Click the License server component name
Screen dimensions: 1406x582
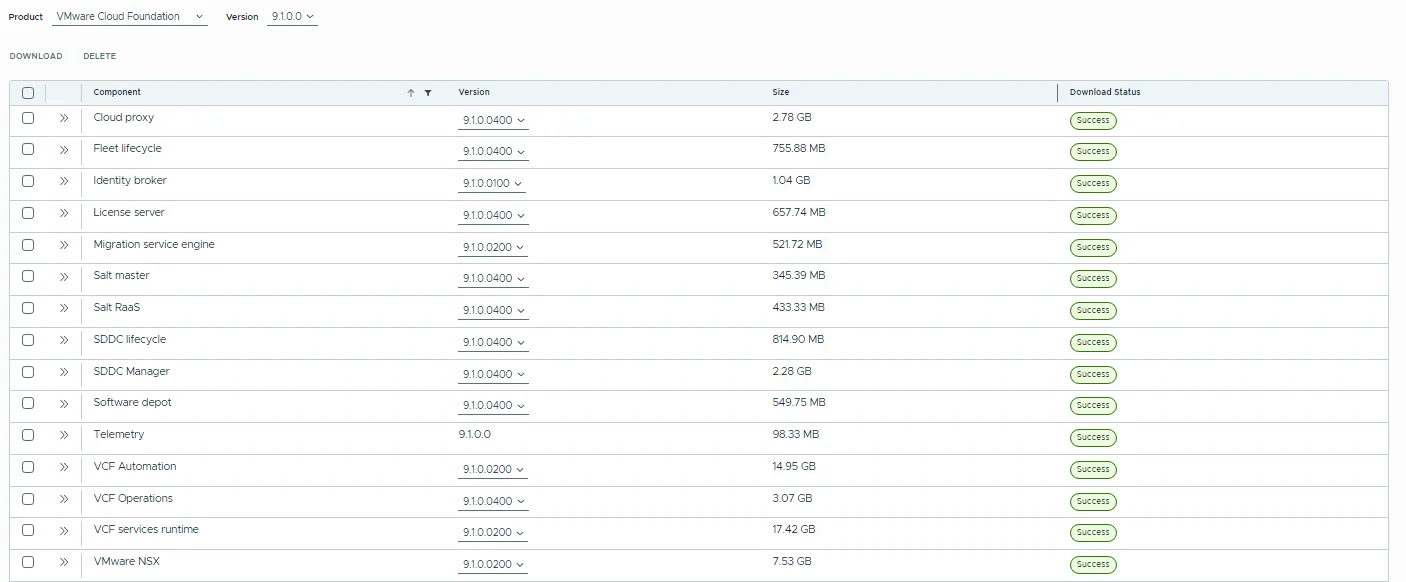pyautogui.click(x=129, y=213)
